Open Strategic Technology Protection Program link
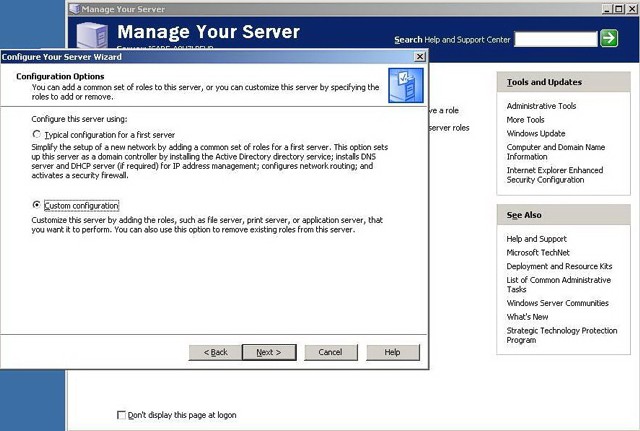Screen dimensions: 640x431 click(x=562, y=335)
